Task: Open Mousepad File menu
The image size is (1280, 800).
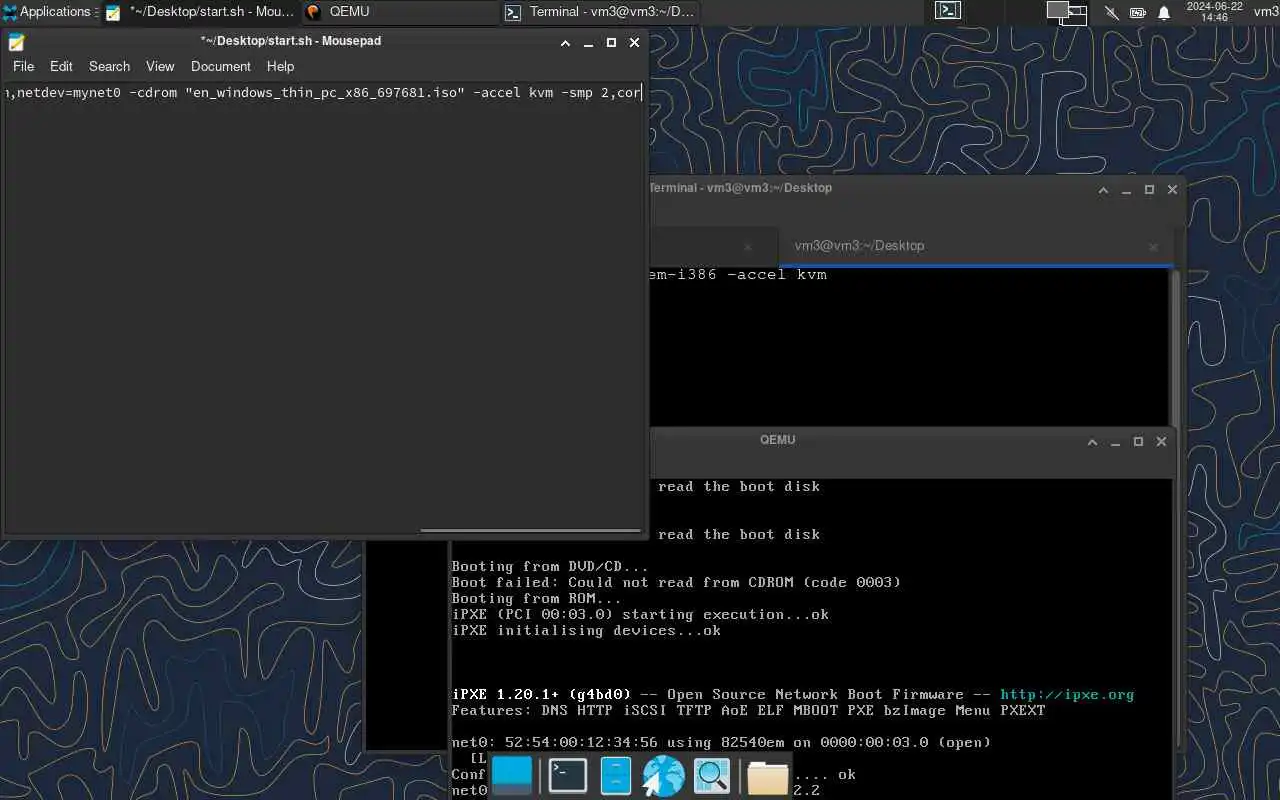Action: (23, 66)
